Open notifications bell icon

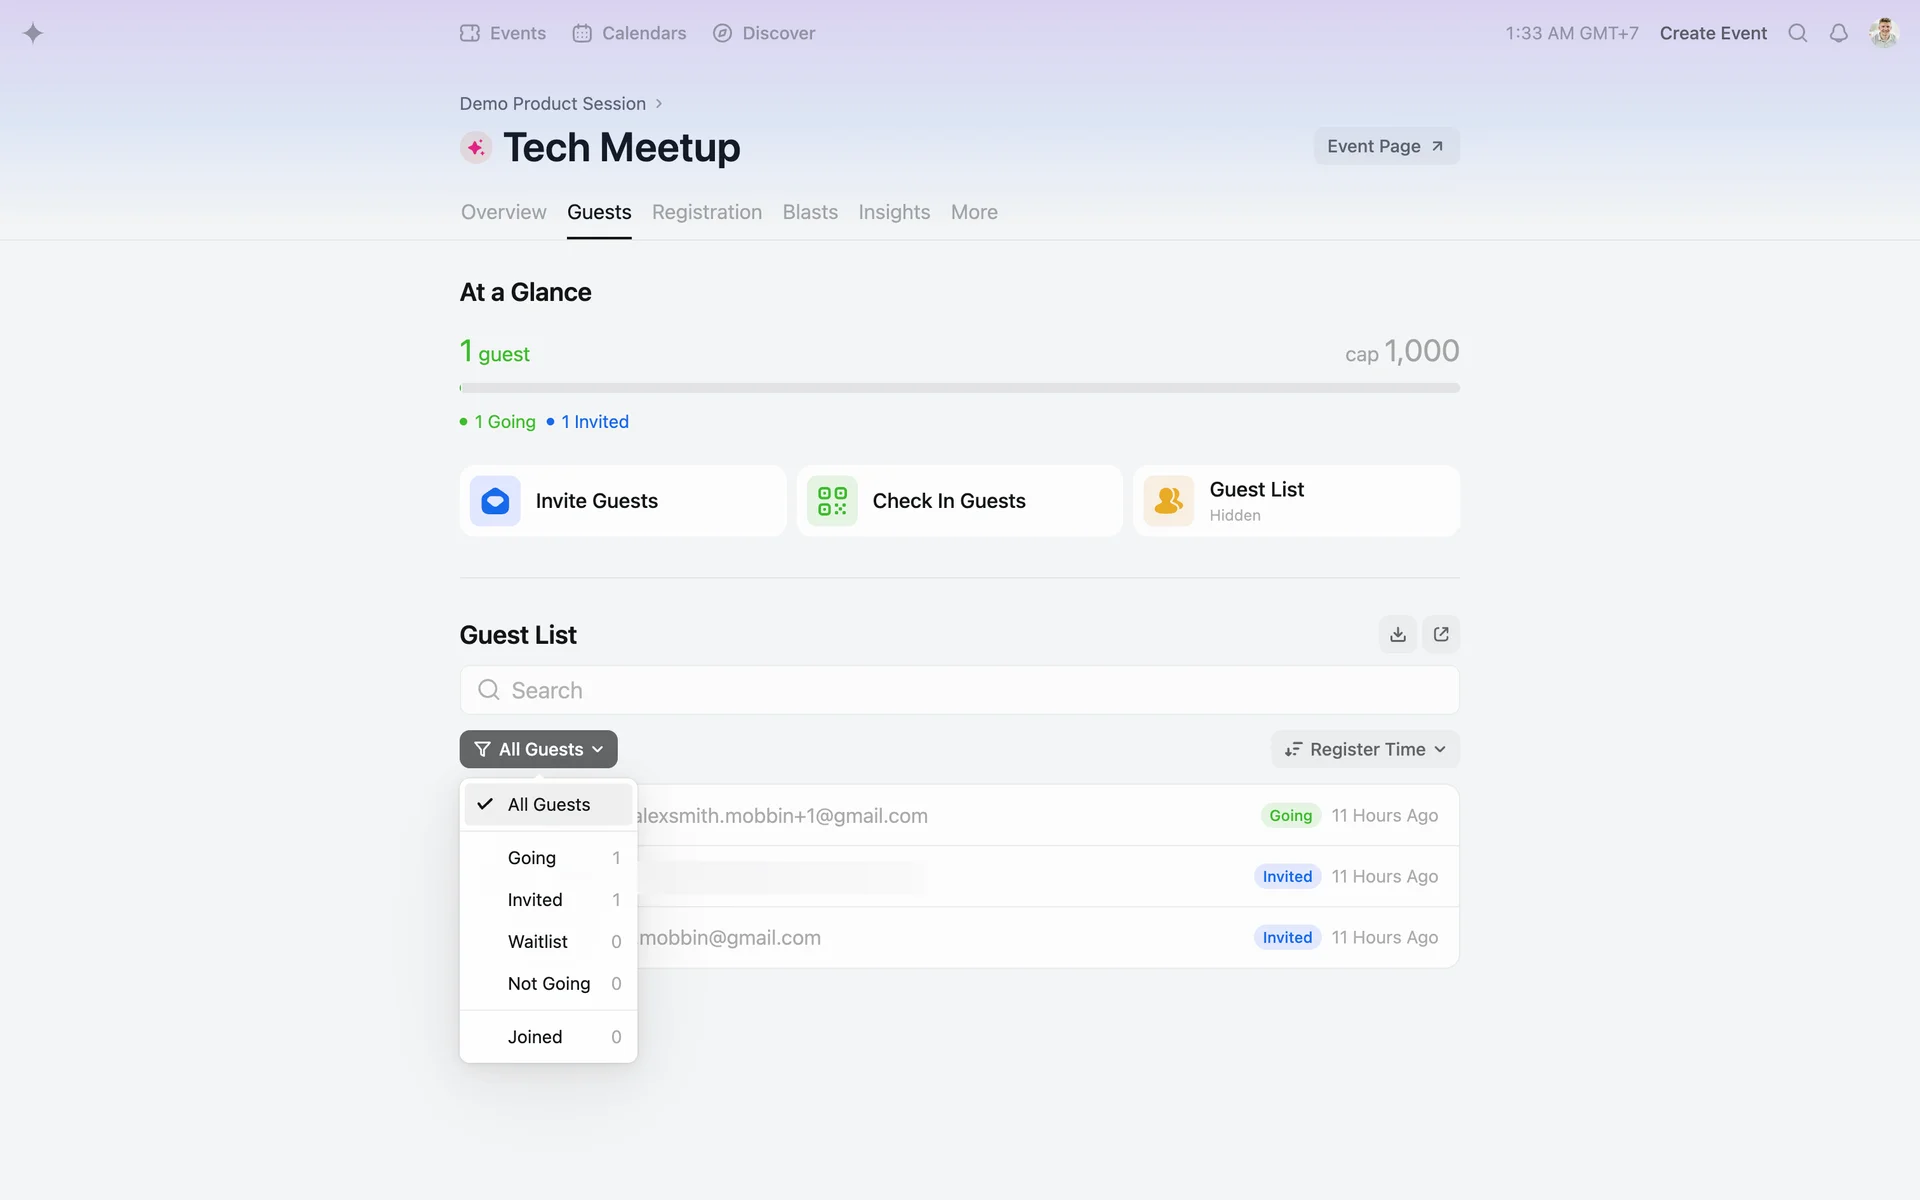(1838, 33)
